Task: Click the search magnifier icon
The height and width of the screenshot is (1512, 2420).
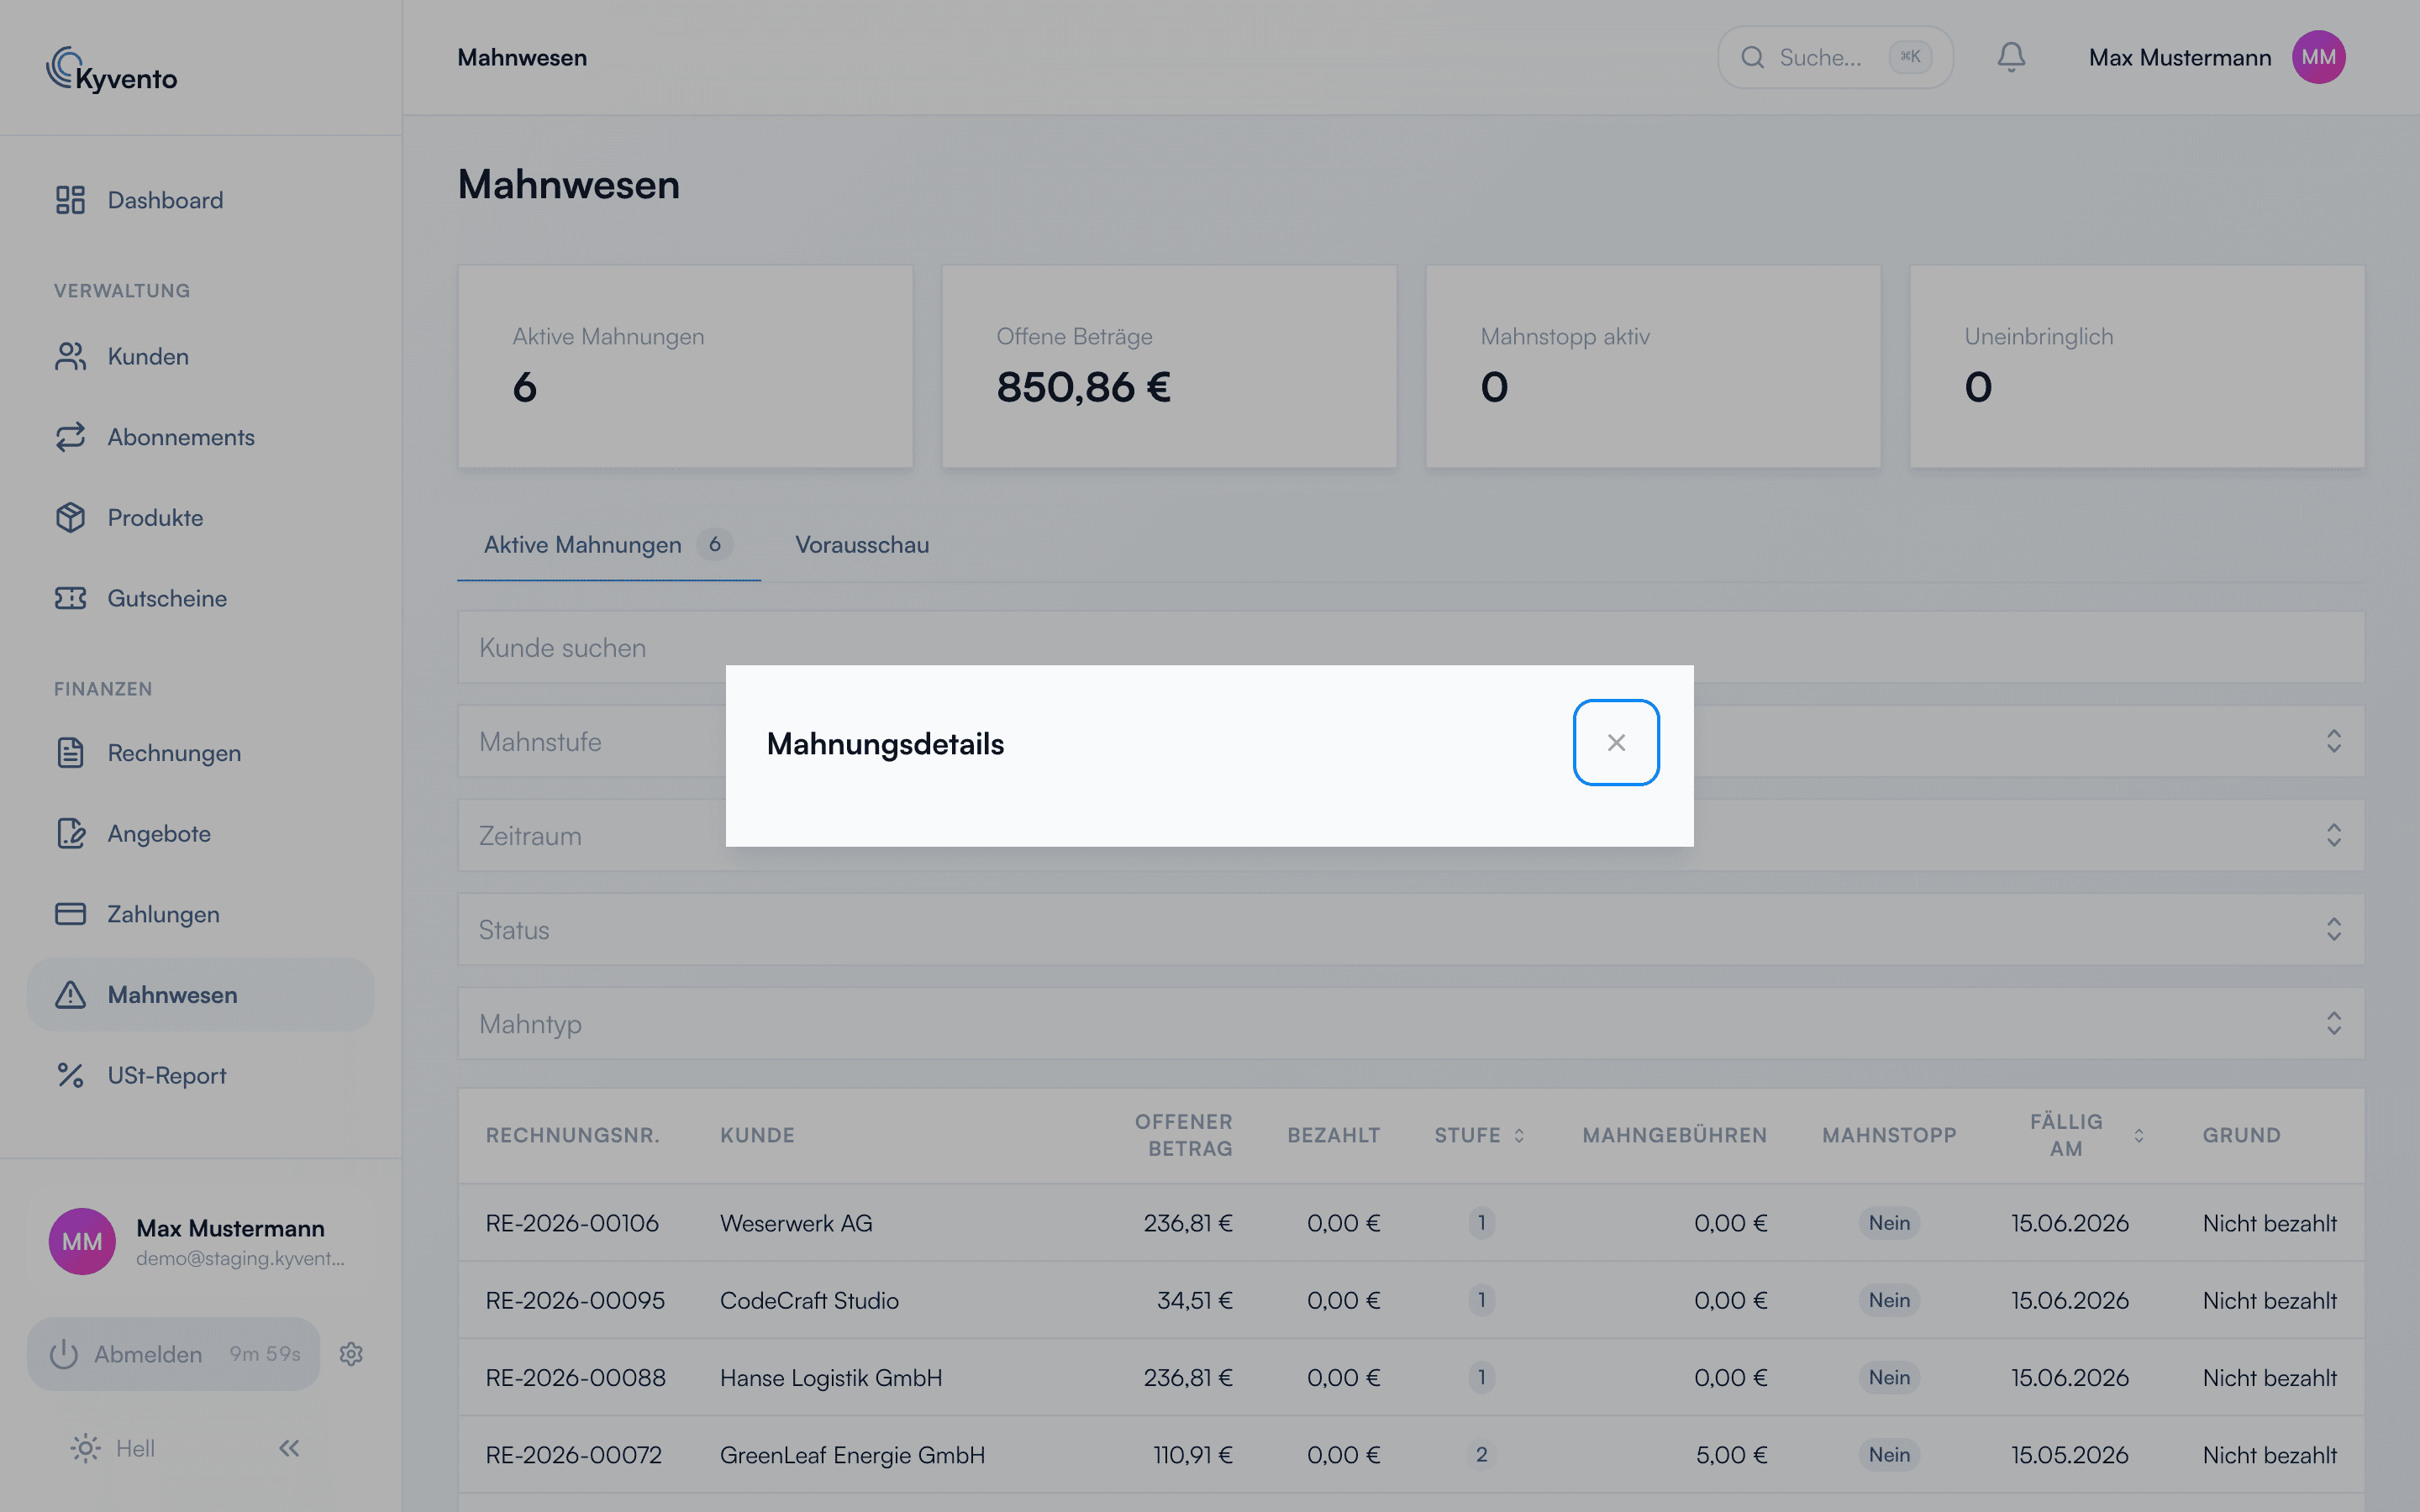Action: (x=1752, y=57)
